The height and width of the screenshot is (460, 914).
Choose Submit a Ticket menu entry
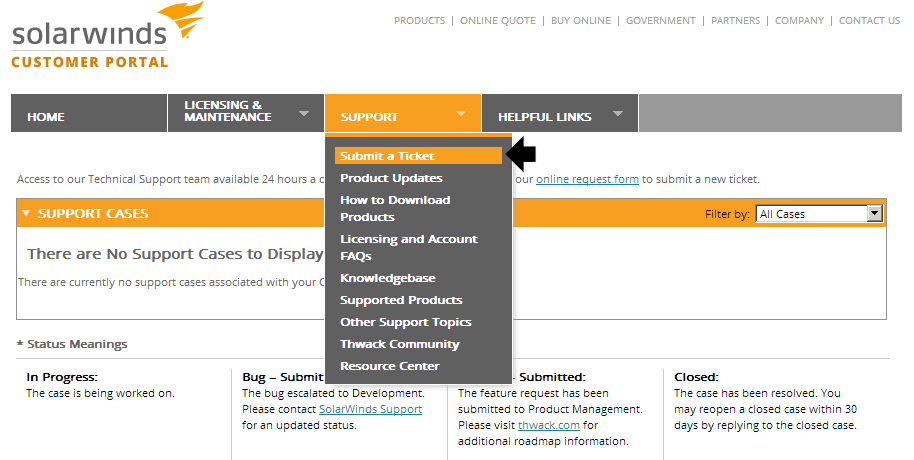[418, 156]
